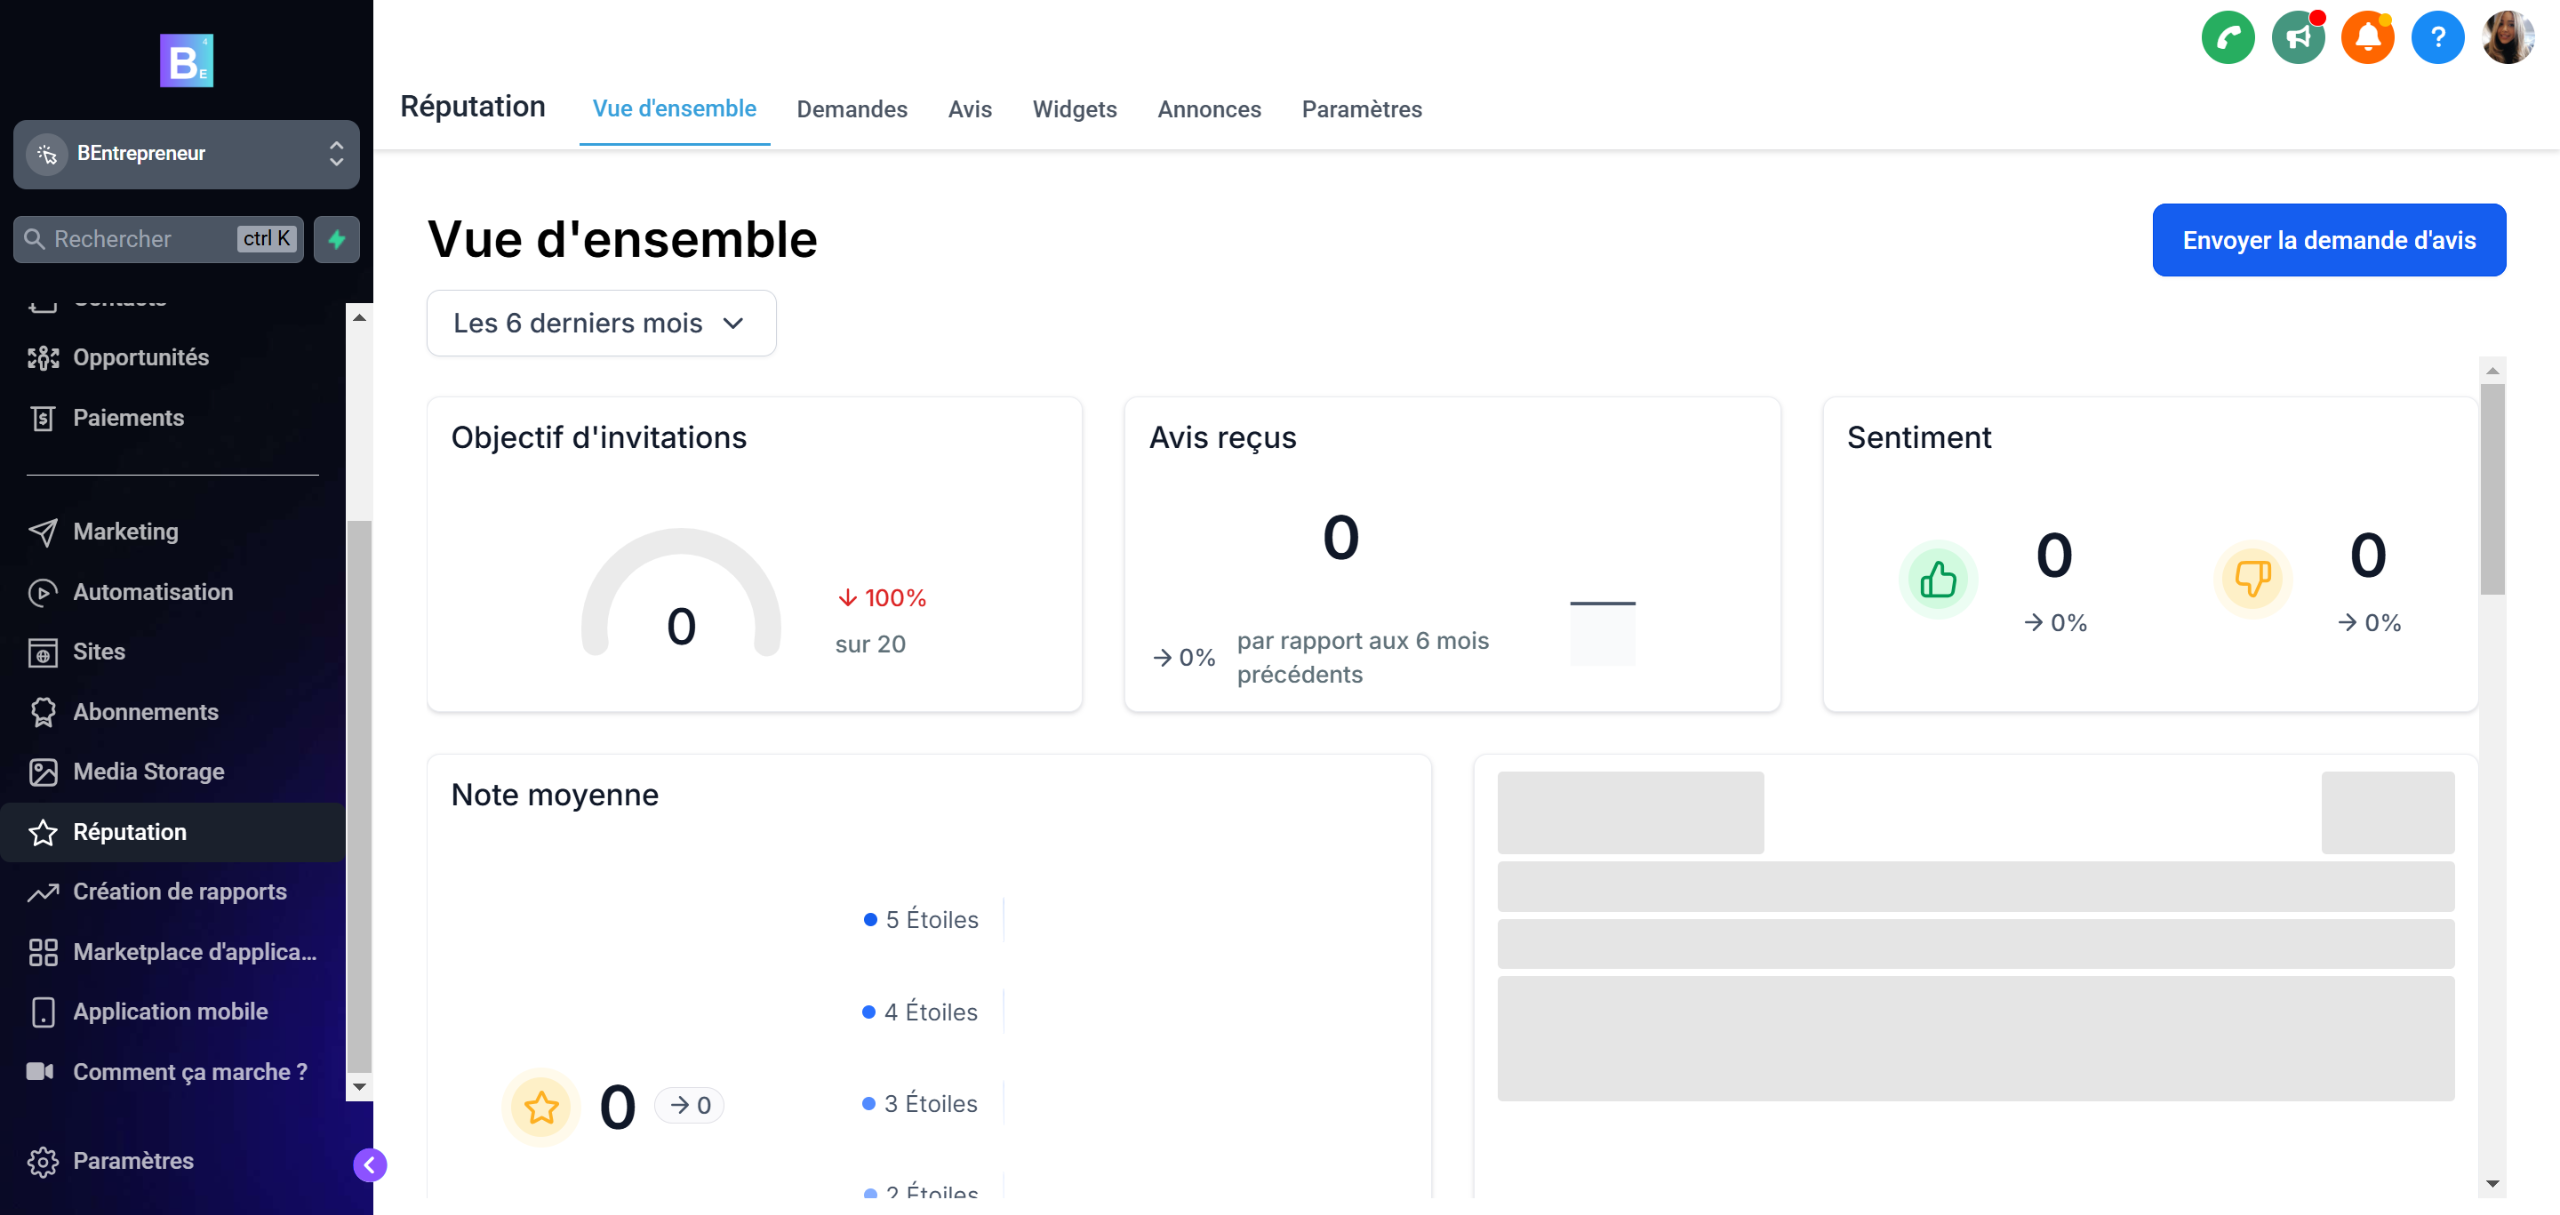Open the orange notifications bell
Image resolution: width=2560 pixels, height=1215 pixels.
(x=2367, y=38)
